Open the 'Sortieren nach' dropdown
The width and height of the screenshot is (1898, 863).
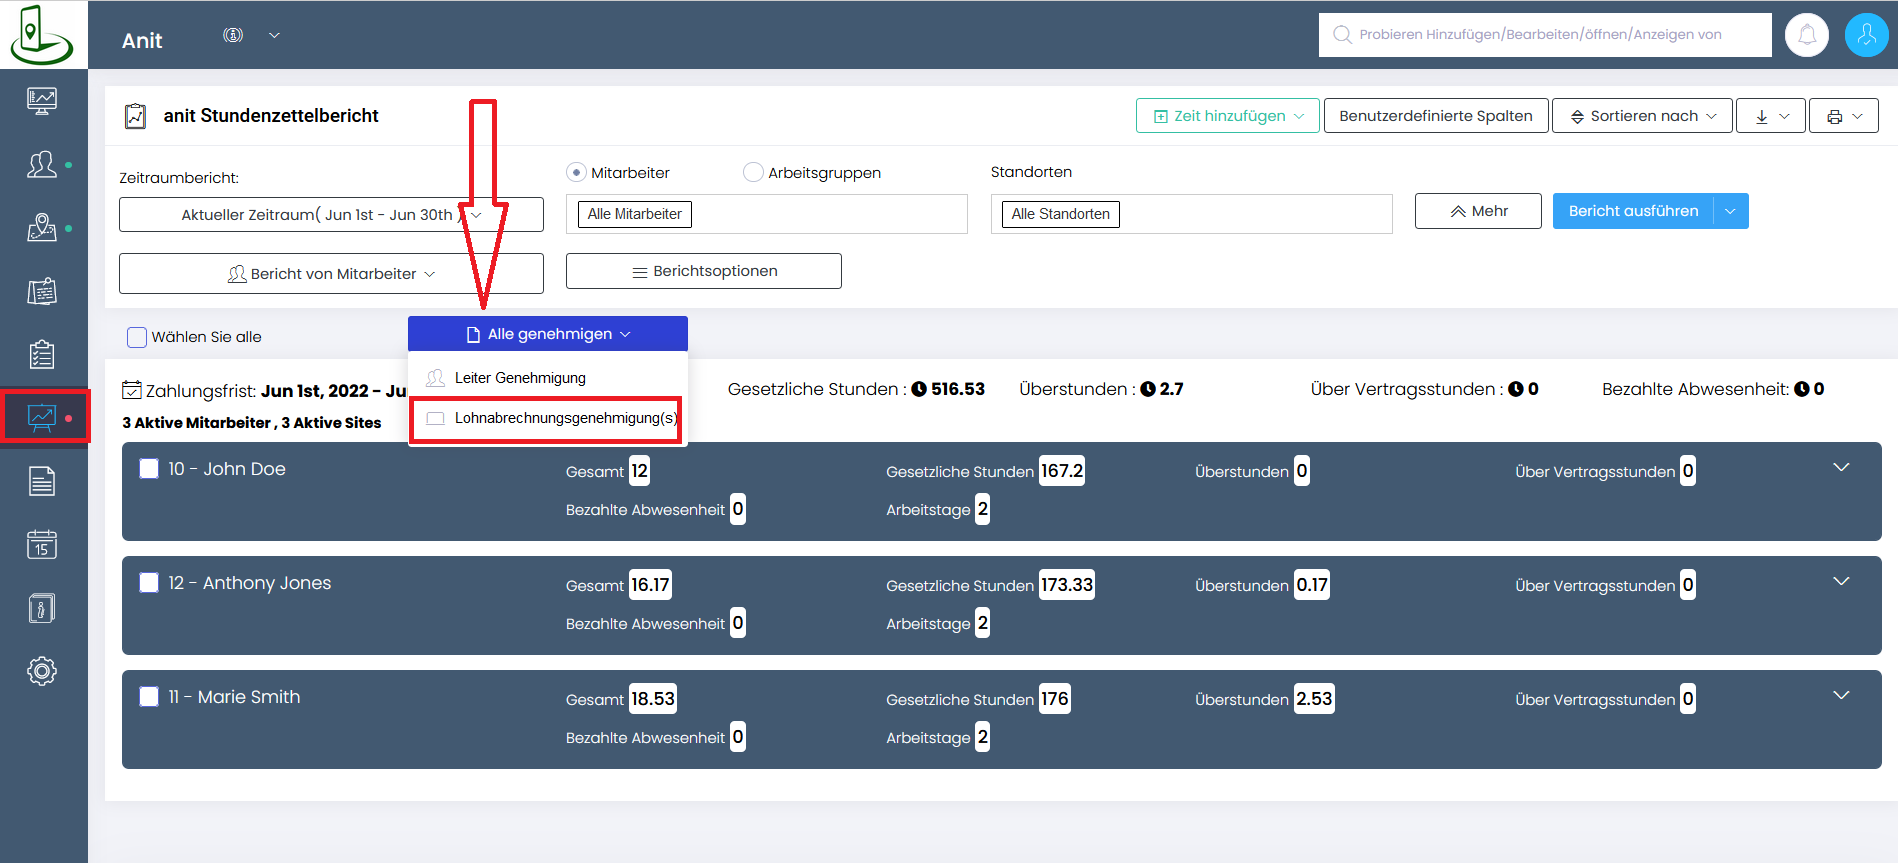click(x=1643, y=116)
